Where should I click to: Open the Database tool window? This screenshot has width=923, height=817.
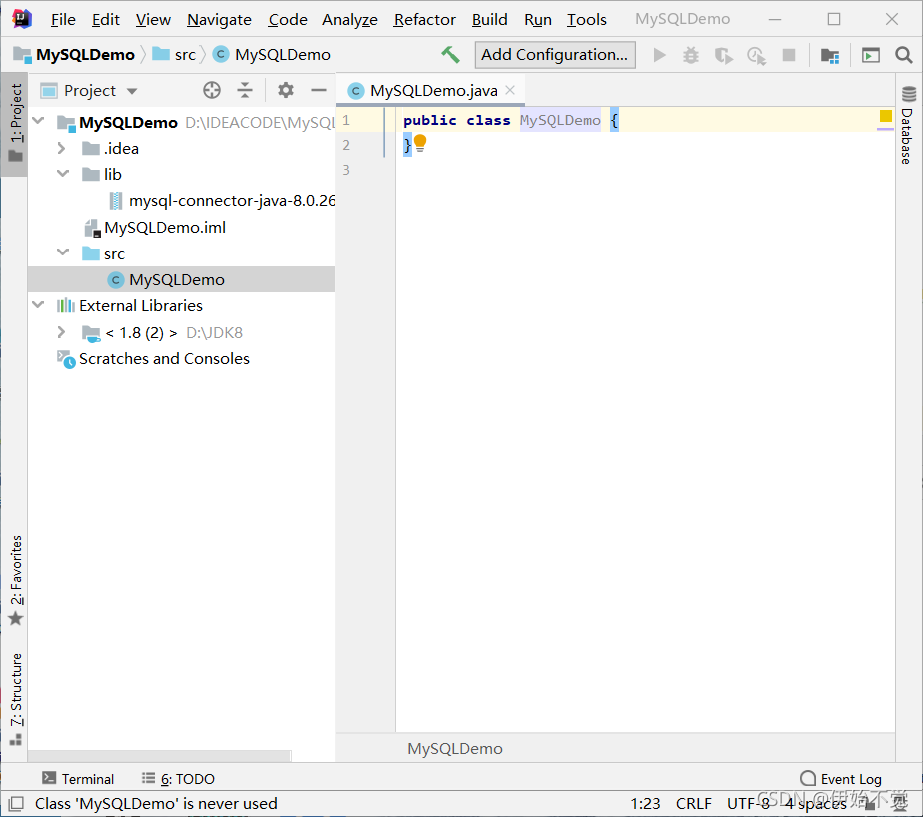click(x=908, y=125)
